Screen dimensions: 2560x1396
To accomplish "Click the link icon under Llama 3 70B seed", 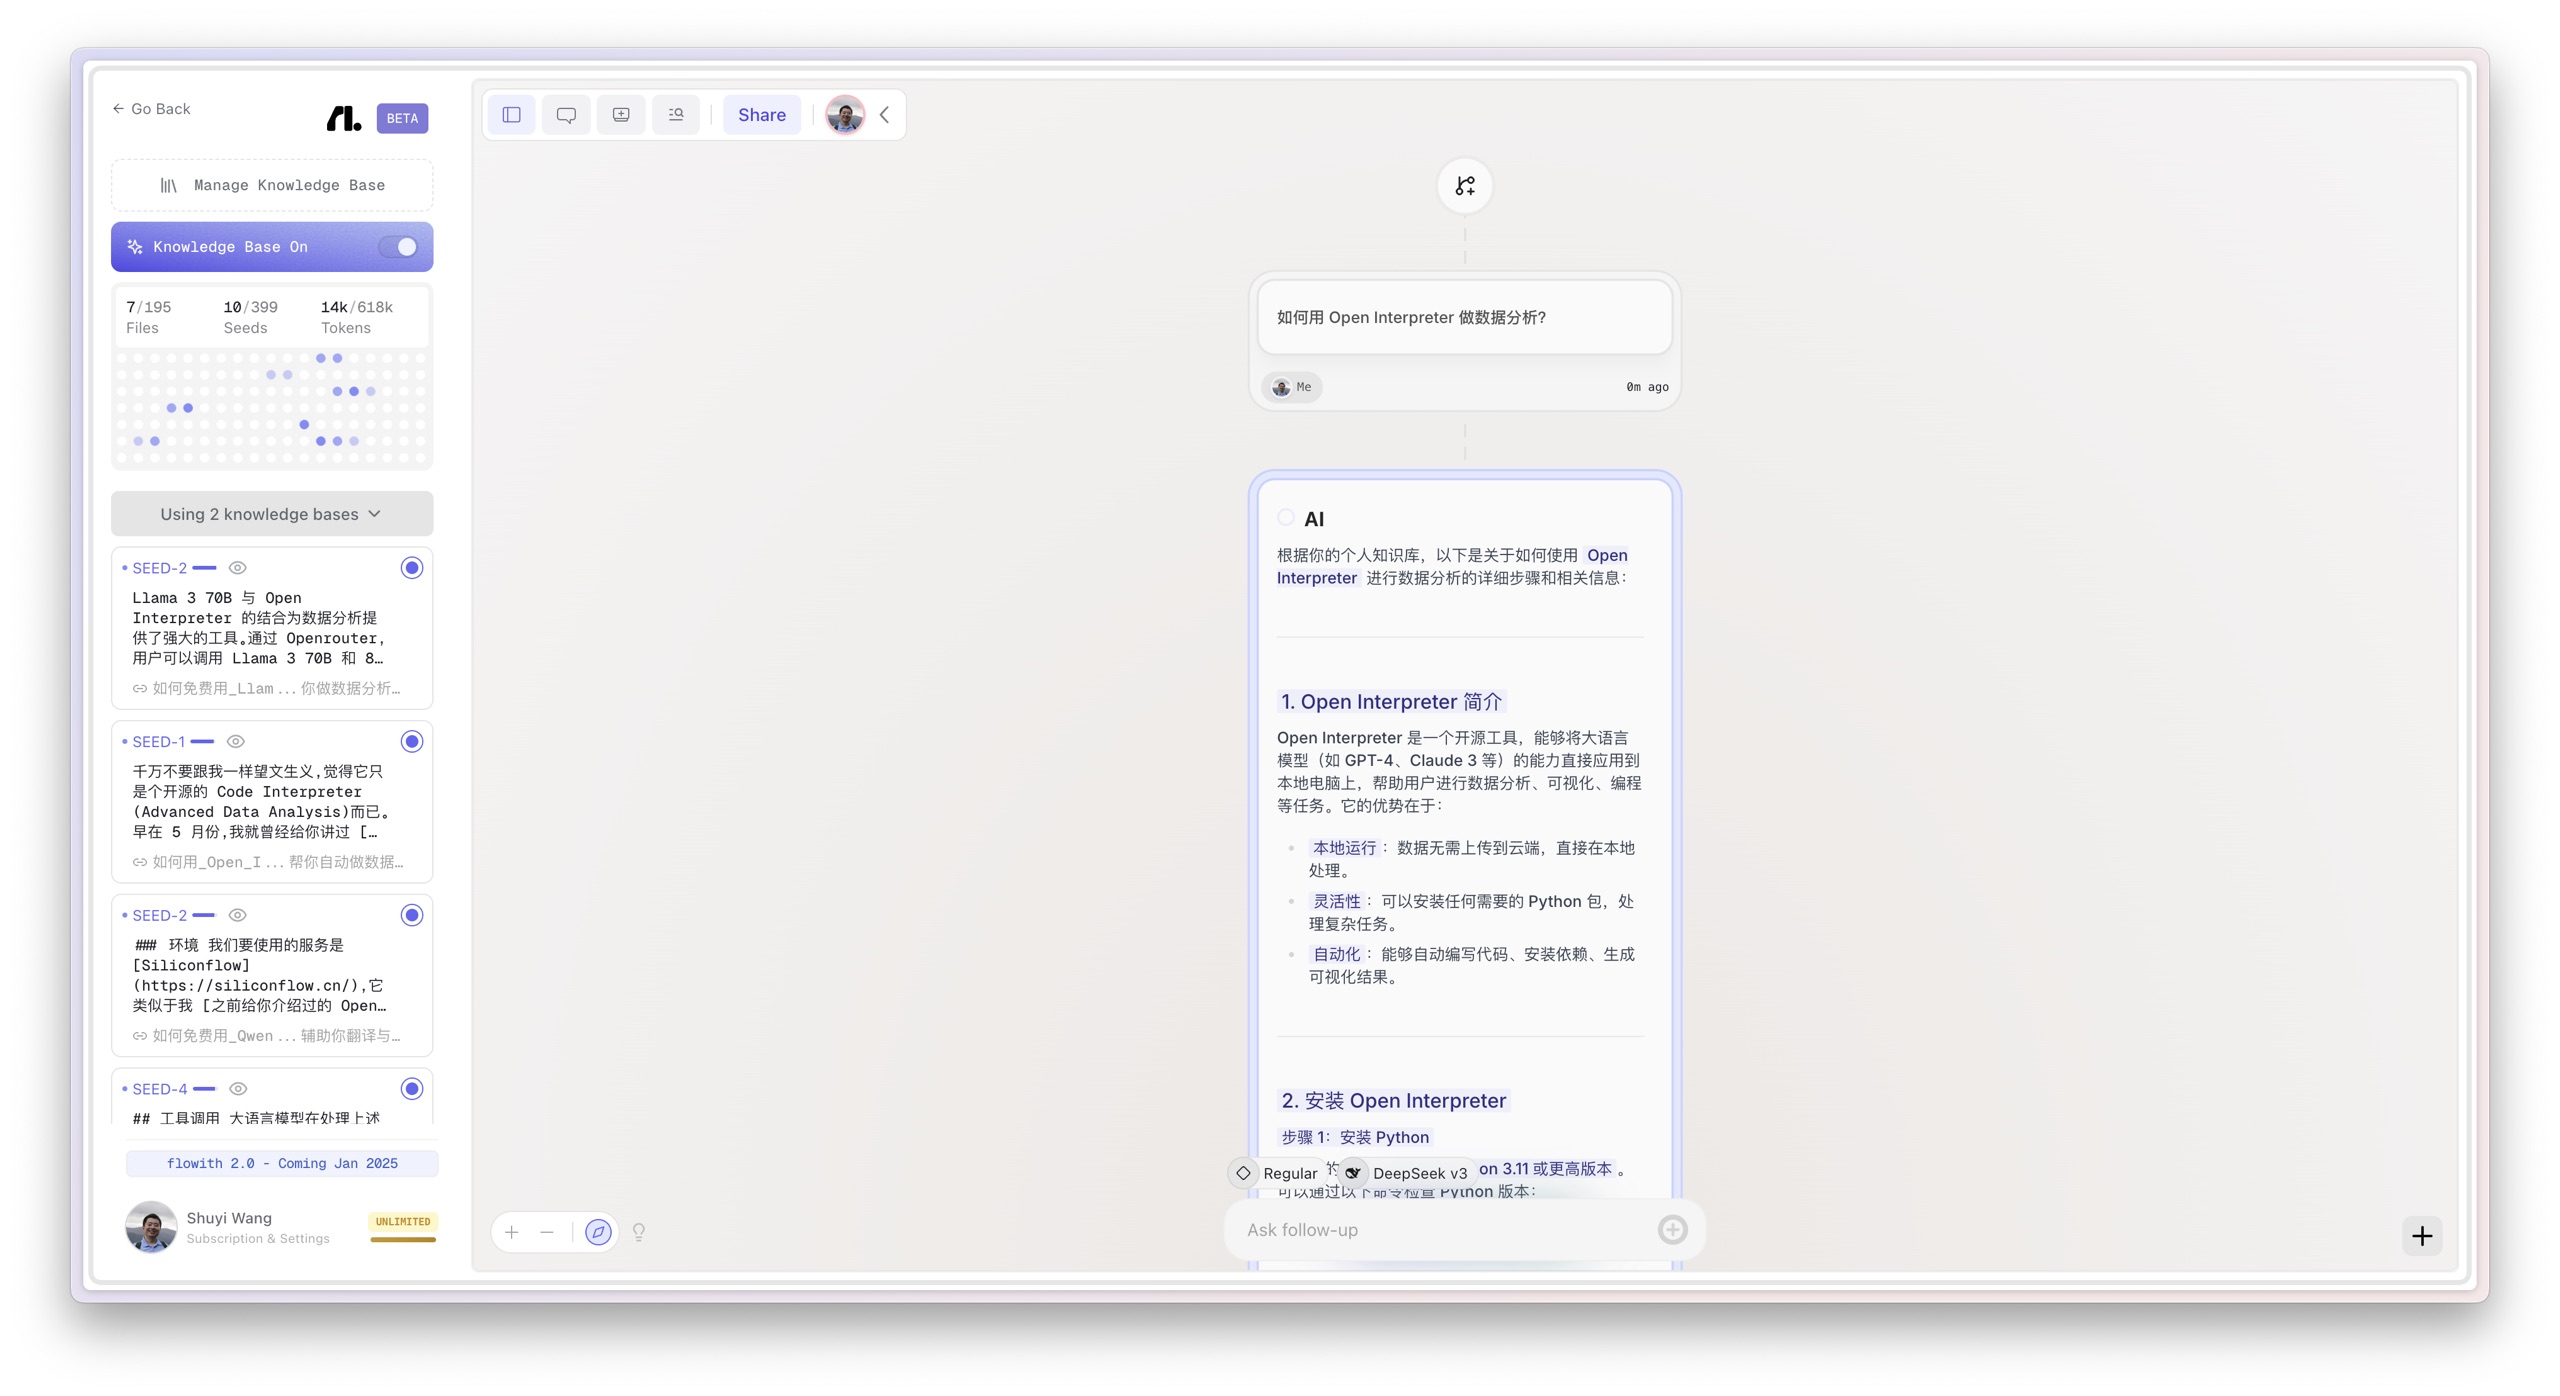I will point(140,688).
